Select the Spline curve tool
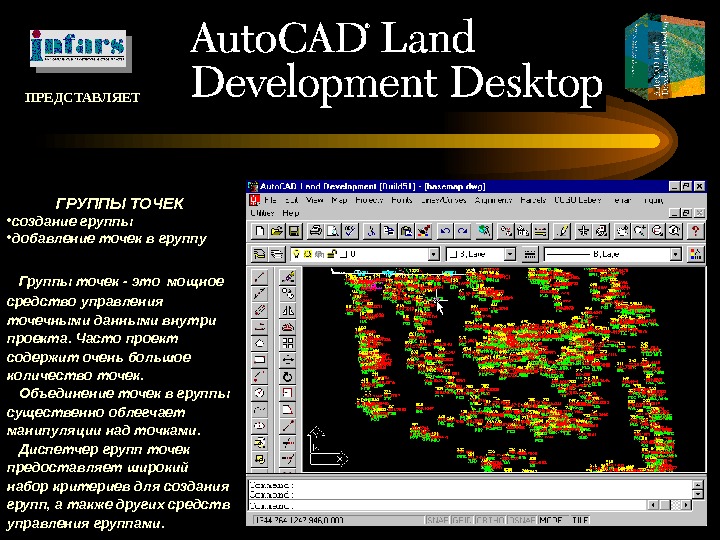720x540 pixels. coord(260,409)
